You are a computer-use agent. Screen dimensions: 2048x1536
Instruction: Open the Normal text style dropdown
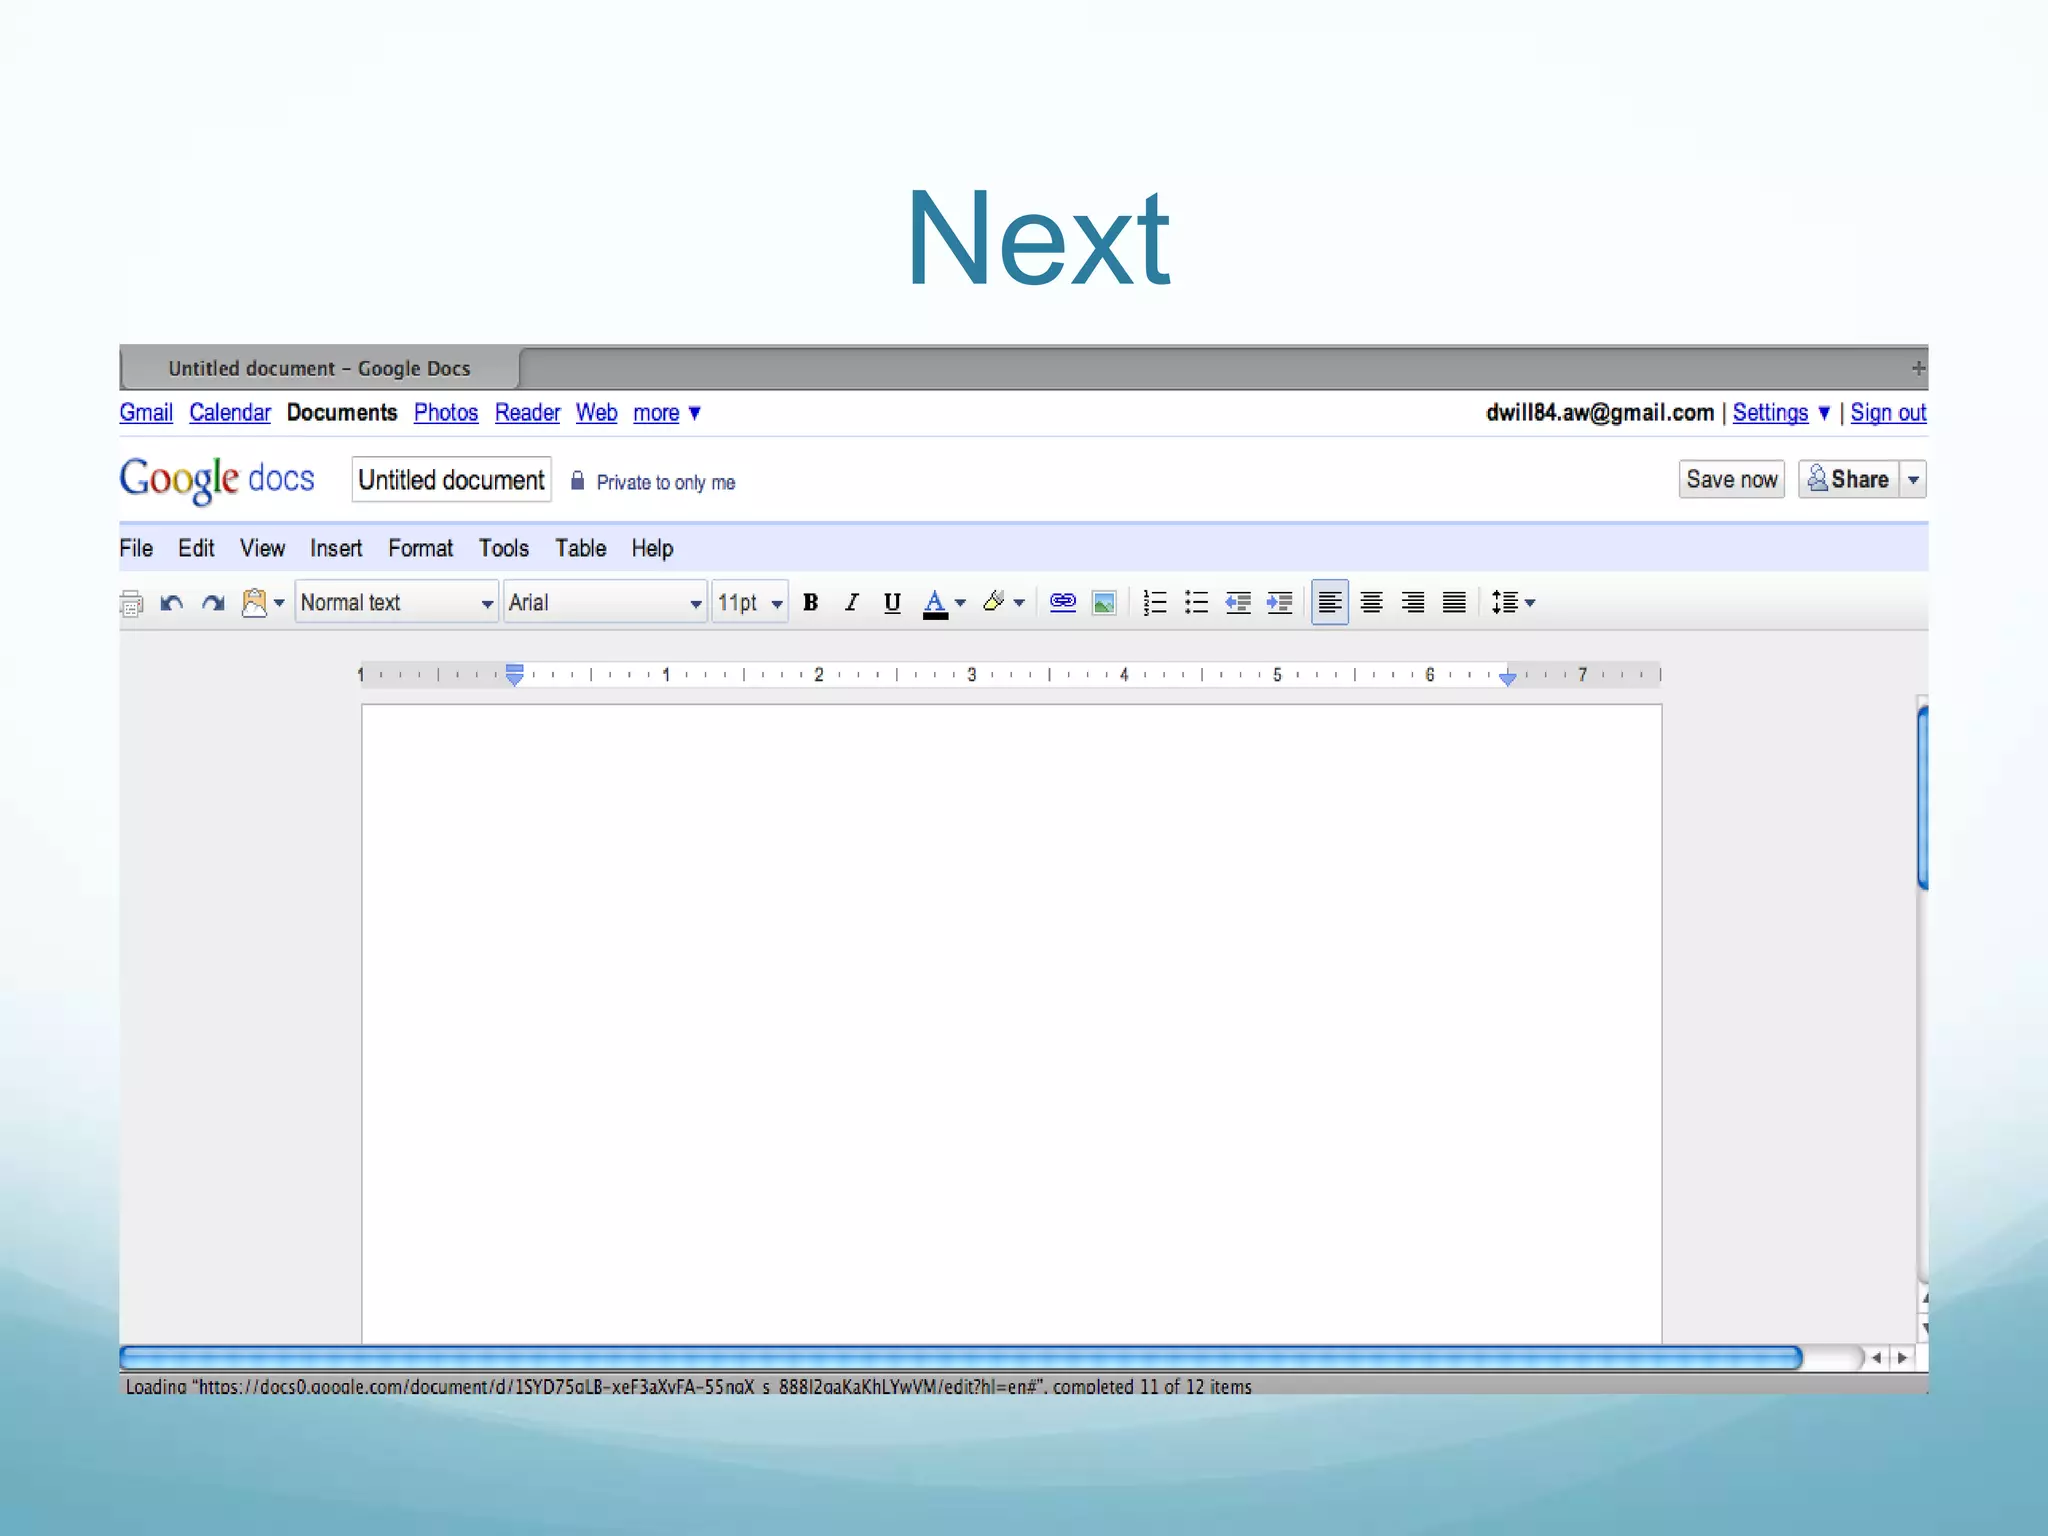[x=396, y=602]
